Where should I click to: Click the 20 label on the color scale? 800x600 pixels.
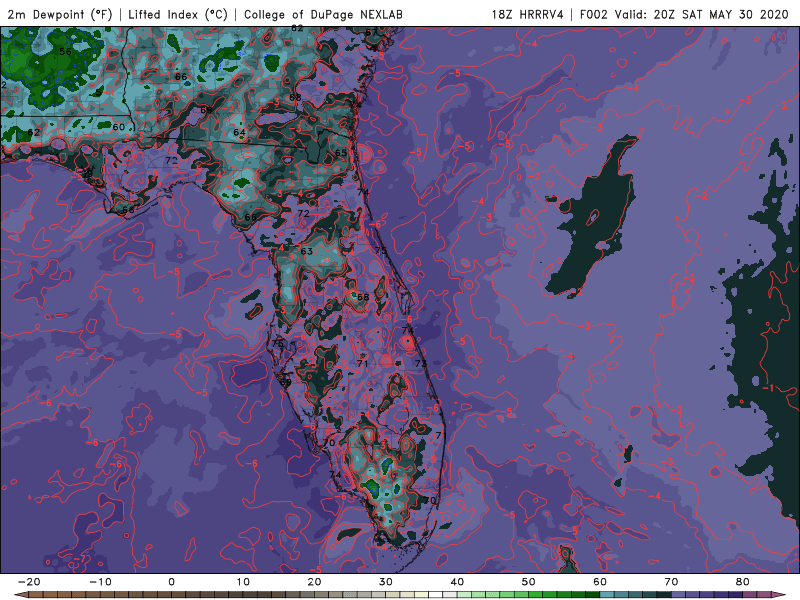pyautogui.click(x=314, y=582)
